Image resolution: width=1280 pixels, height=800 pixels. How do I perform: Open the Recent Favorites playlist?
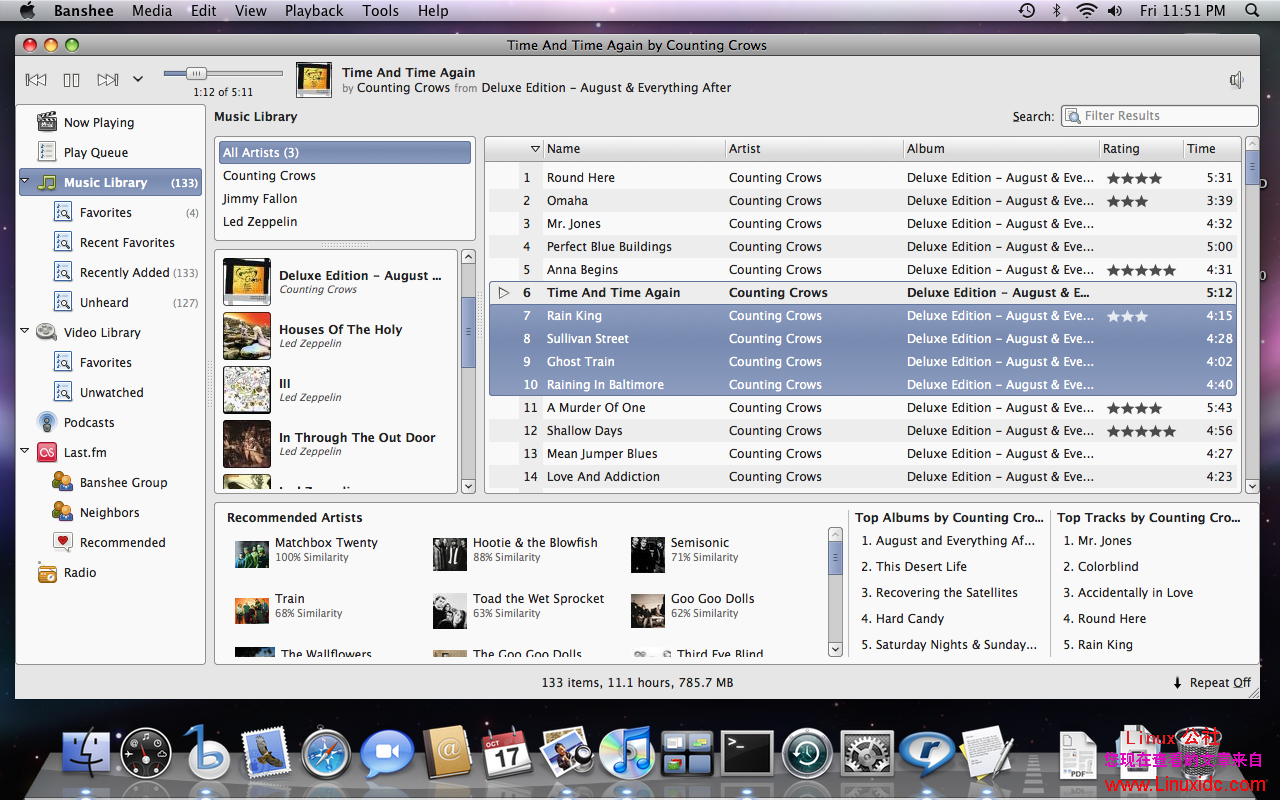pos(127,242)
